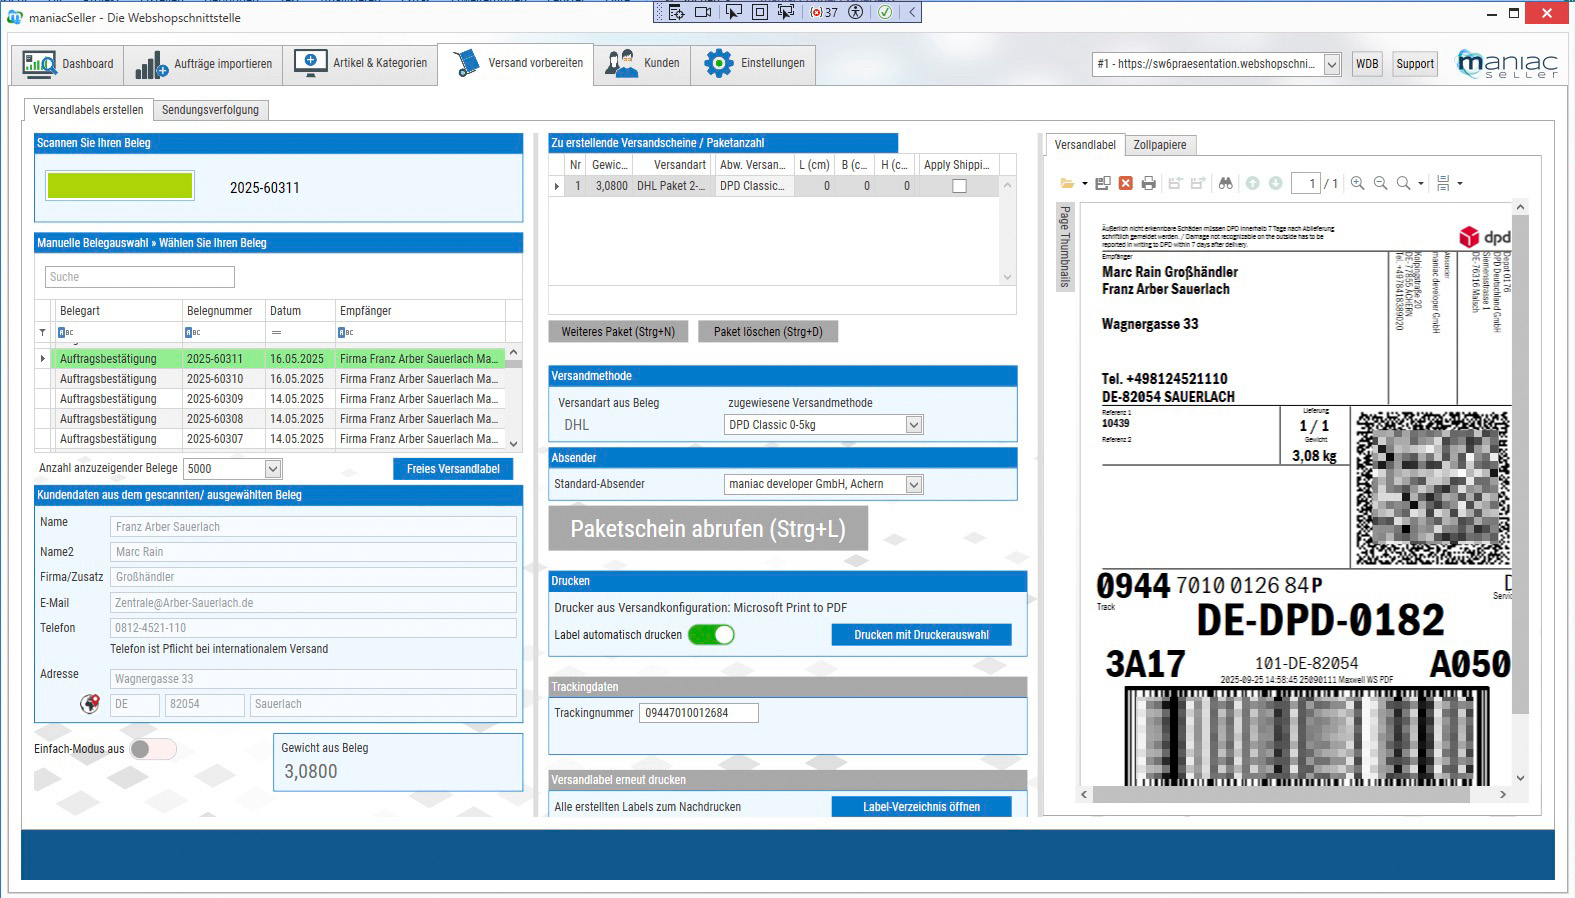Click the globe icon beside address fields
This screenshot has height=898, width=1575.
90,704
